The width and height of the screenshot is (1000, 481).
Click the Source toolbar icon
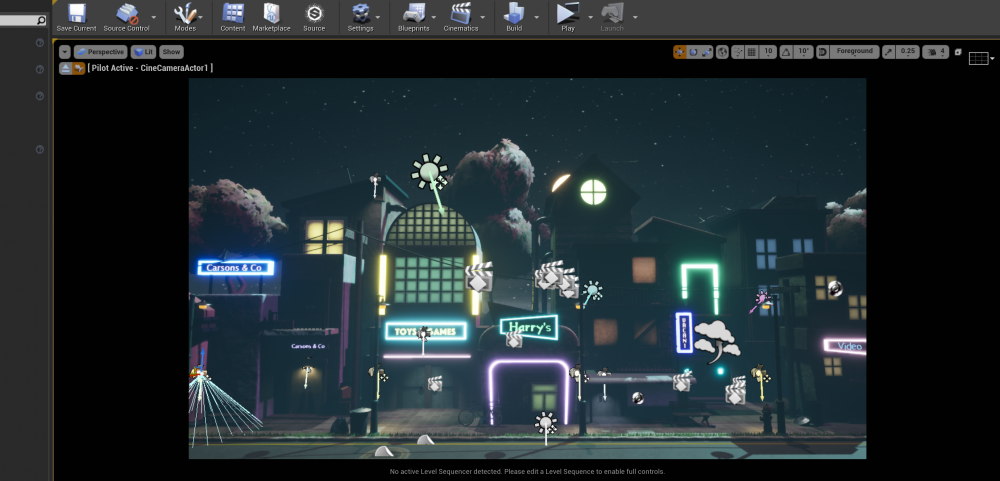tap(314, 13)
